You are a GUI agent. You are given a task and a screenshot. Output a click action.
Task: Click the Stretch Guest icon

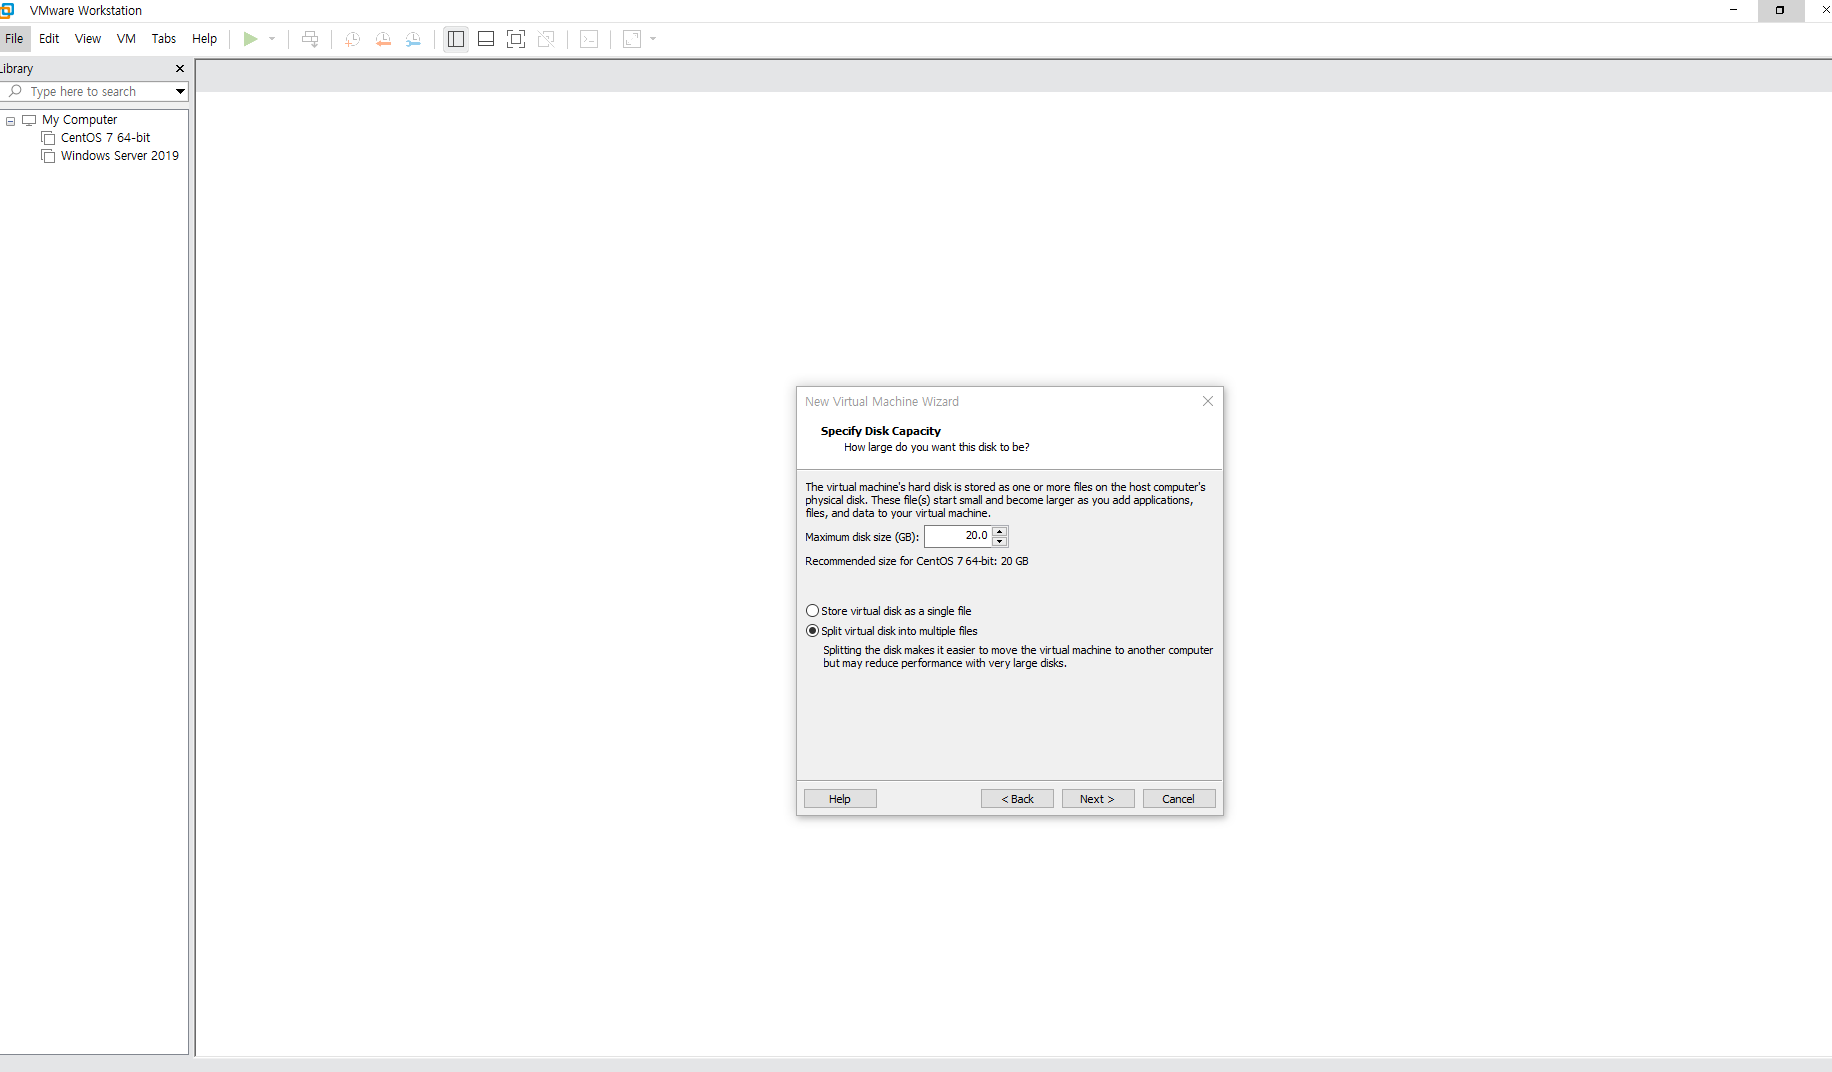coord(632,39)
